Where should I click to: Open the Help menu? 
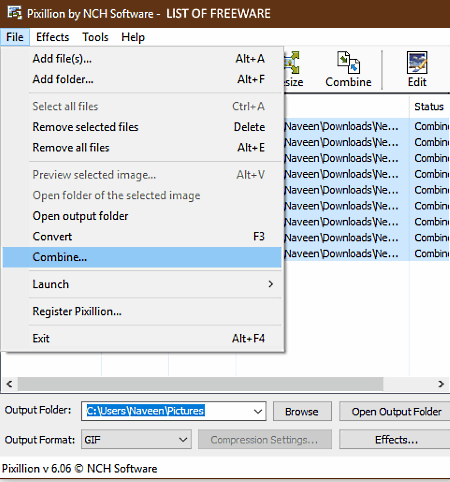pos(133,37)
